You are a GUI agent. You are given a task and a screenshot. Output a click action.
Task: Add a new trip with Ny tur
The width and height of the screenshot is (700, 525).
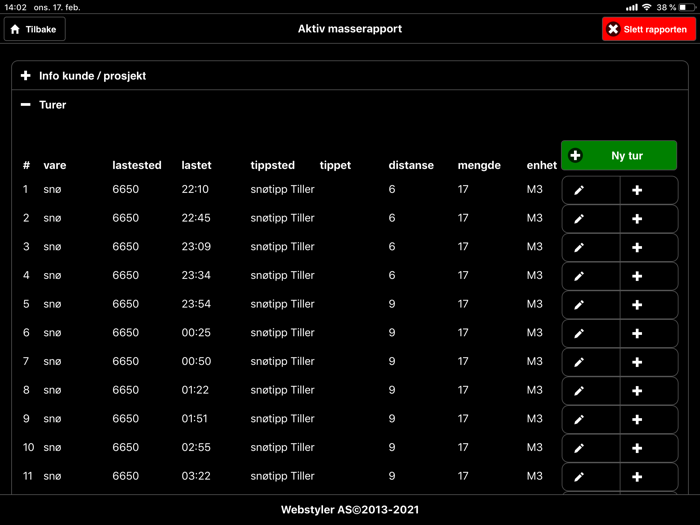point(618,156)
